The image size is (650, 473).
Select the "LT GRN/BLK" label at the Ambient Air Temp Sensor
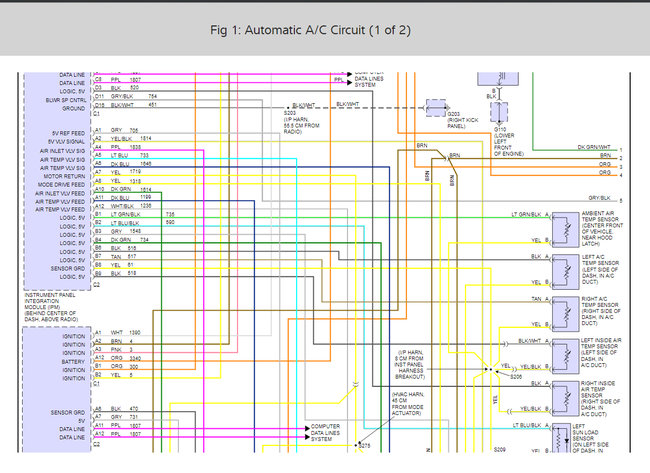click(526, 215)
